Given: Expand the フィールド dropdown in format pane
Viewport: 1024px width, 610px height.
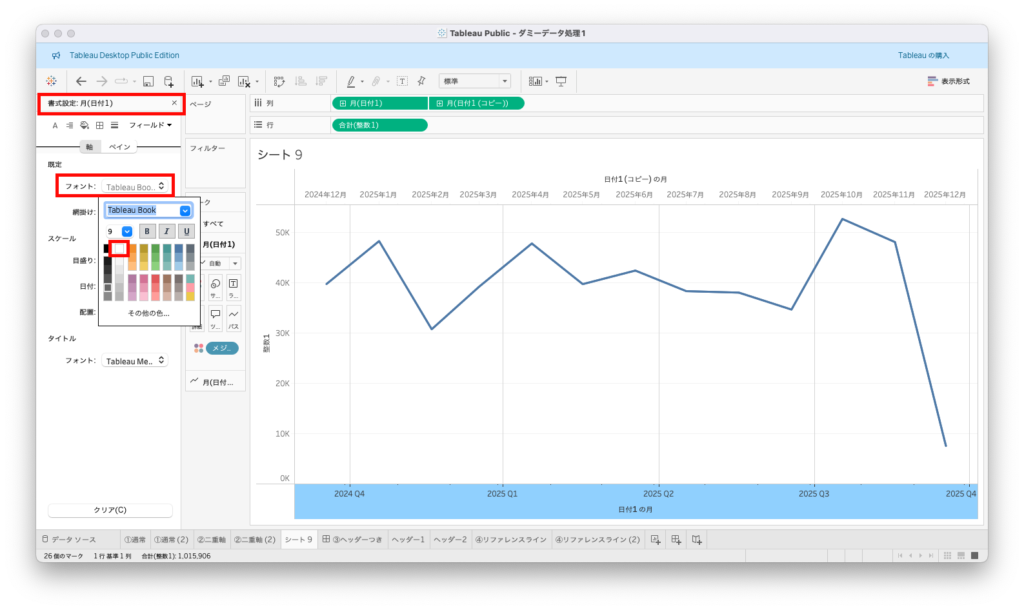Looking at the screenshot, I should (x=151, y=125).
